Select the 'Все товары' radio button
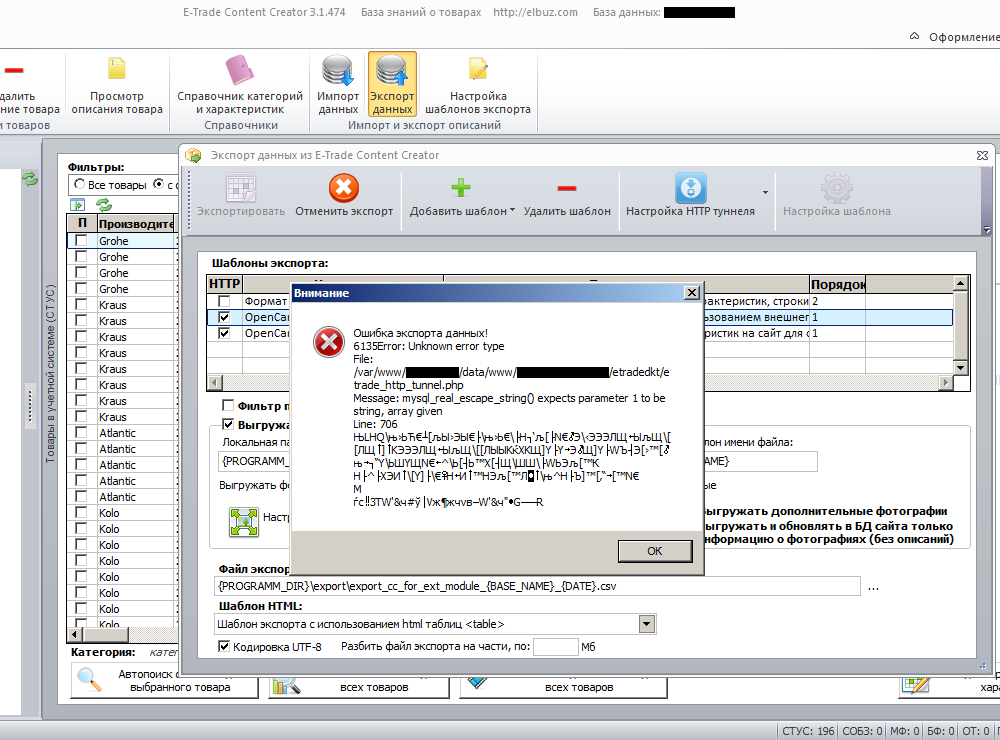1000x740 pixels. click(x=79, y=184)
